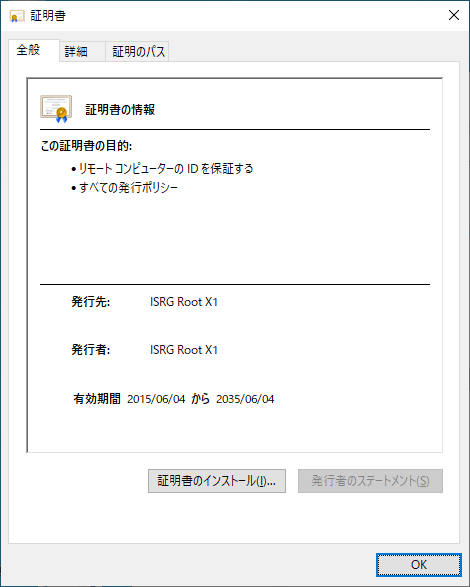This screenshot has height=587, width=470.
Task: Click the certificate ribbon icon beside 証明書の情報
Action: pyautogui.click(x=56, y=109)
